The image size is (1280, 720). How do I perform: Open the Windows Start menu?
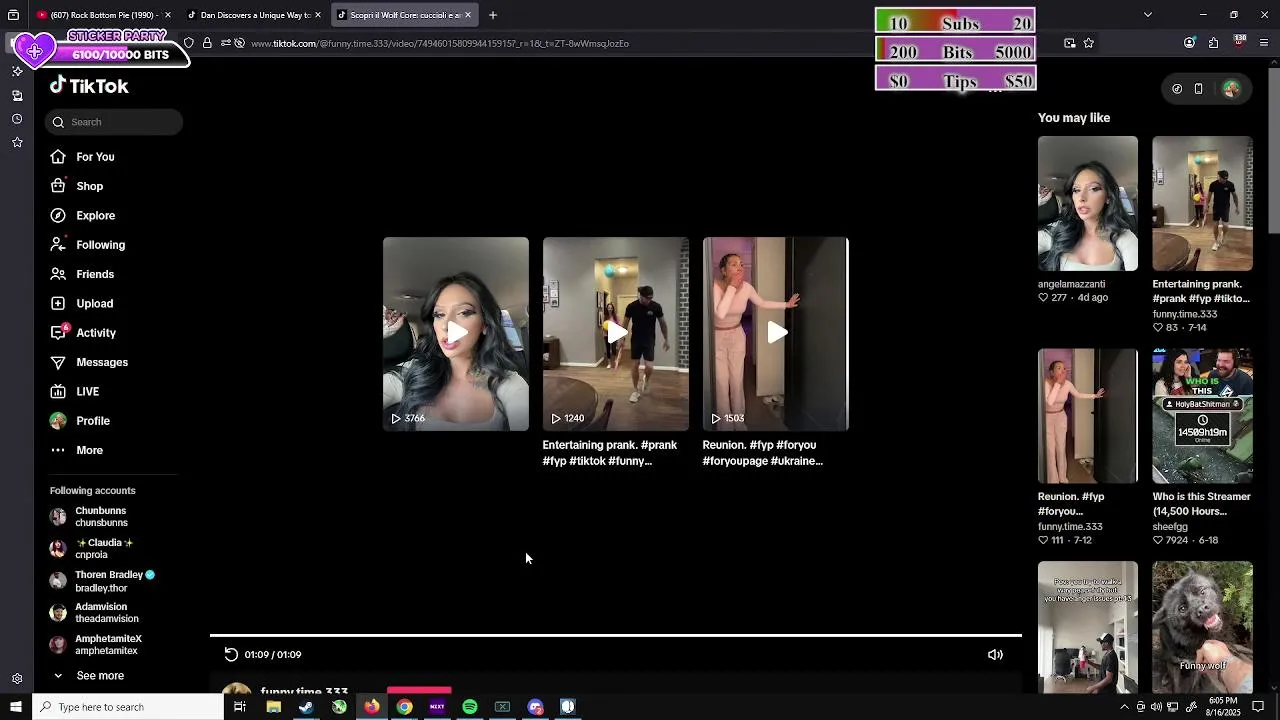pyautogui.click(x=15, y=707)
